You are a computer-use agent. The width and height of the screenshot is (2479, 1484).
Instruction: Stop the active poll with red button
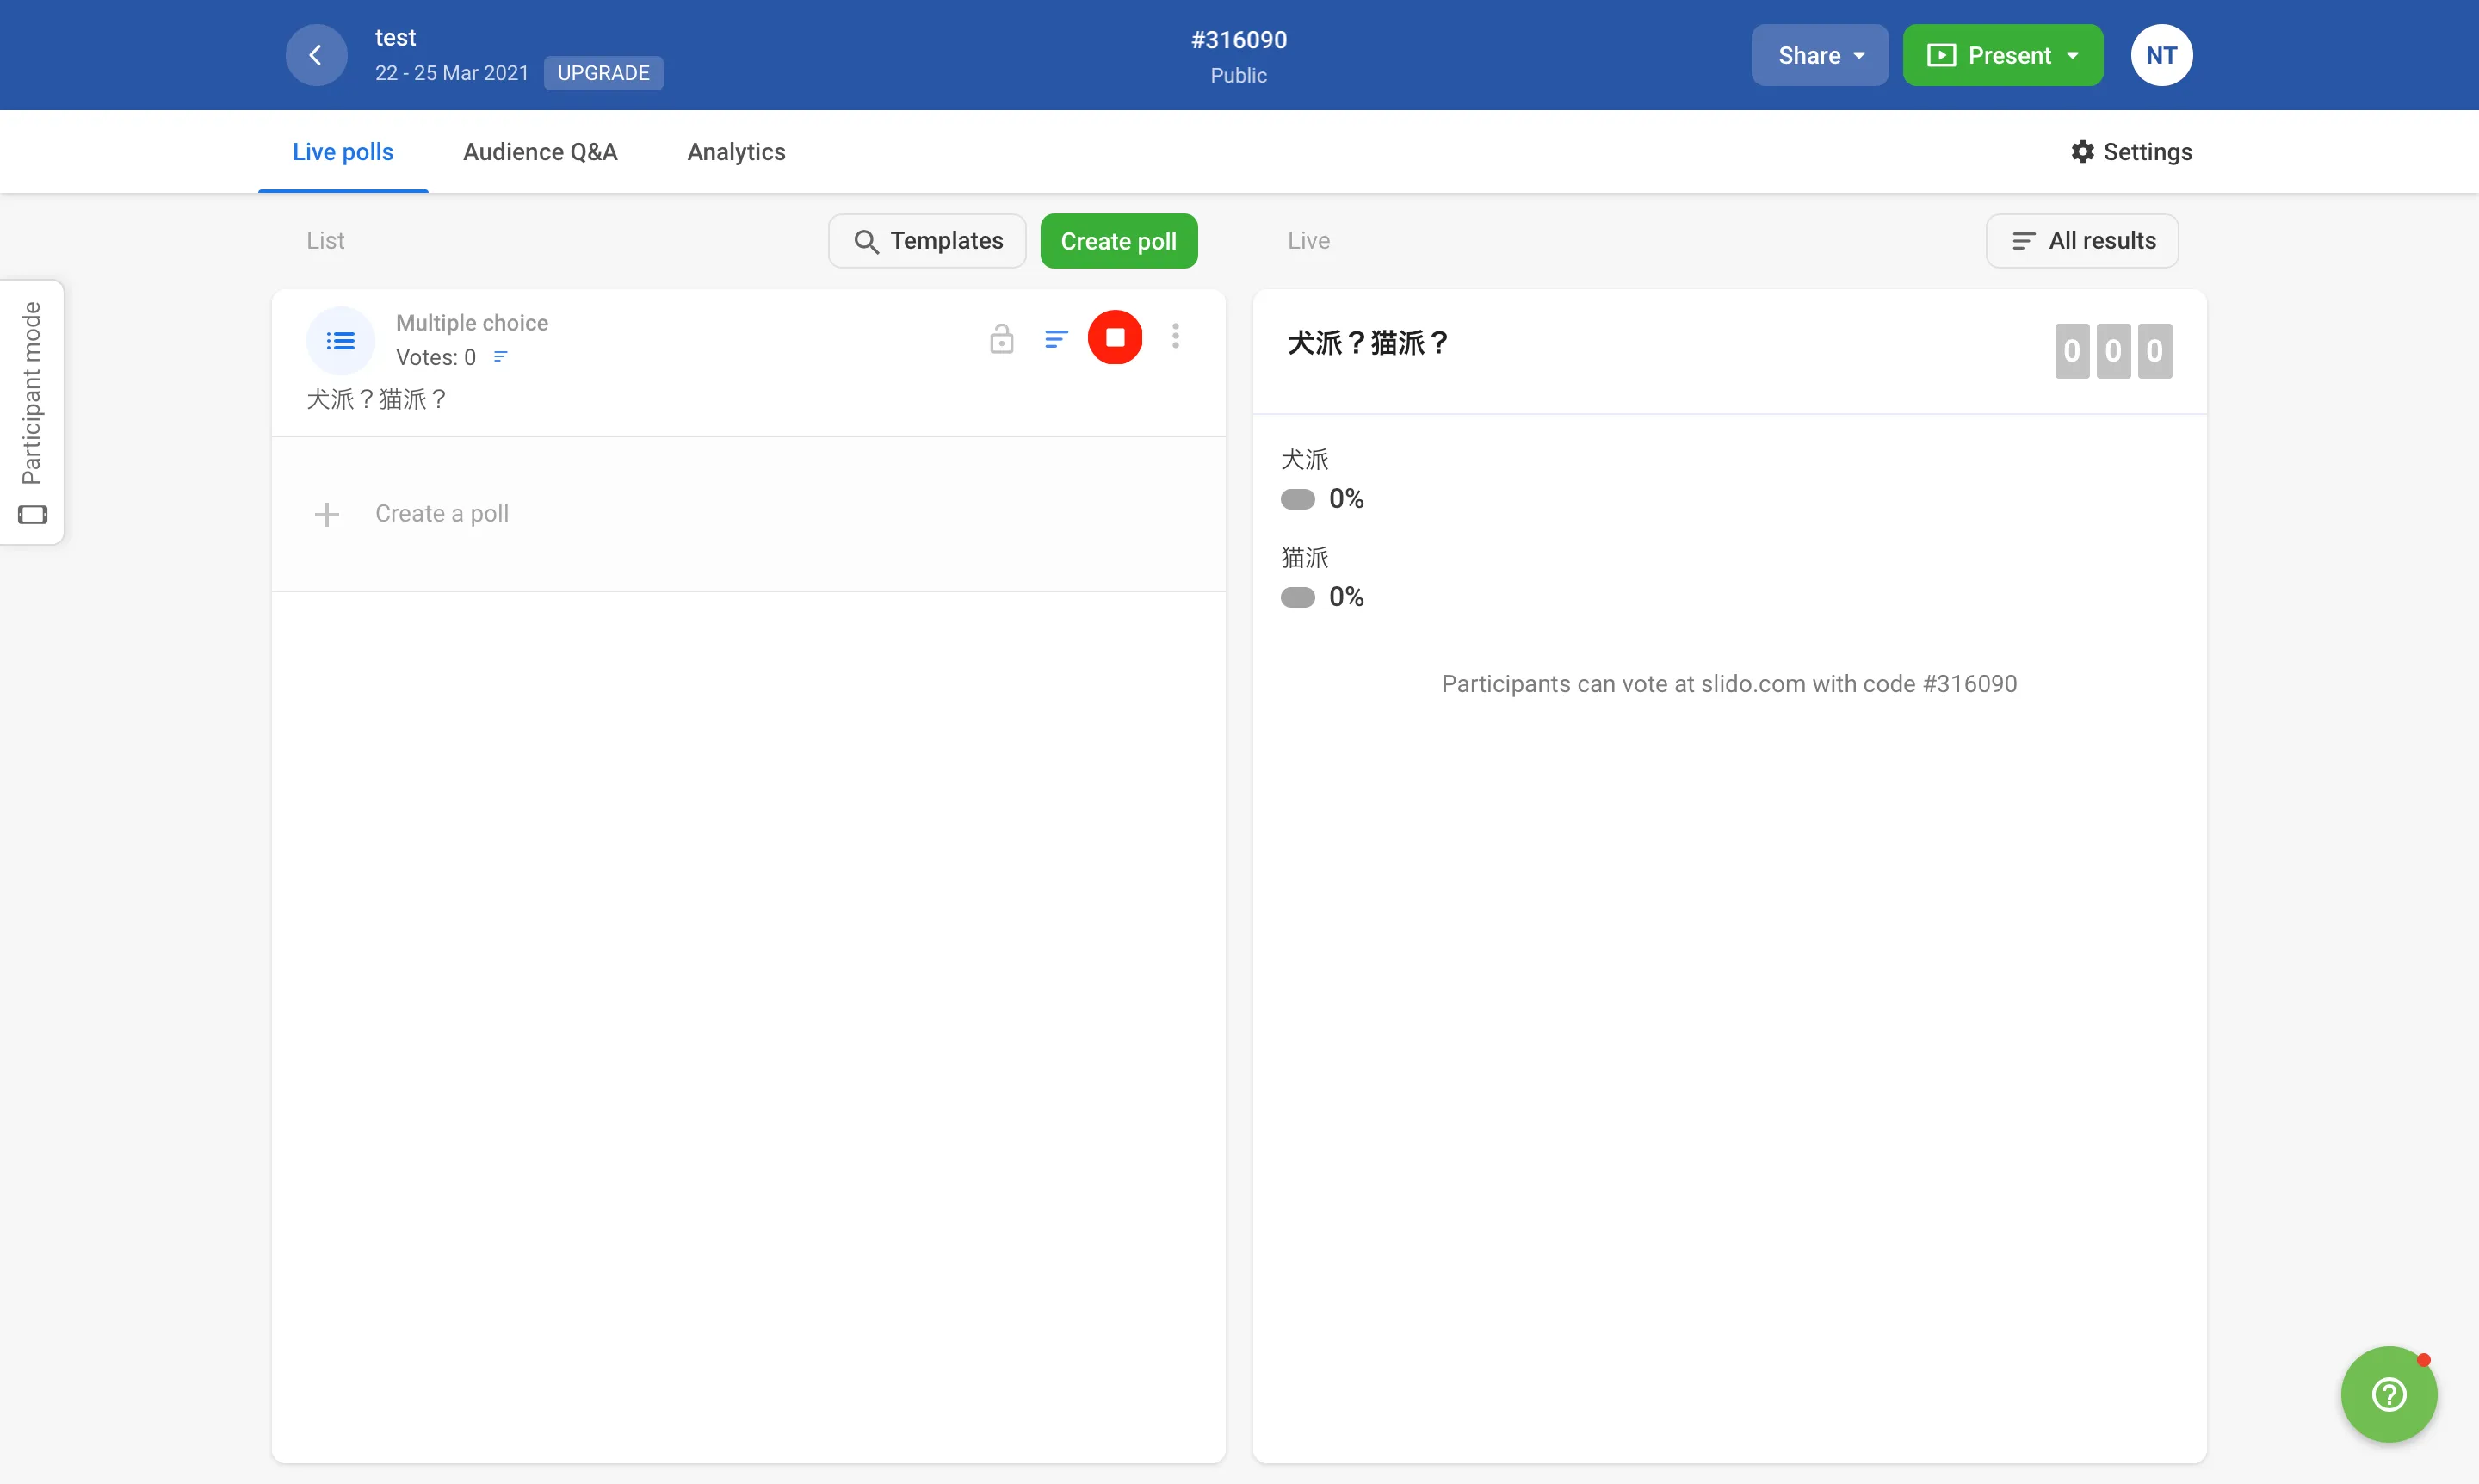1114,338
